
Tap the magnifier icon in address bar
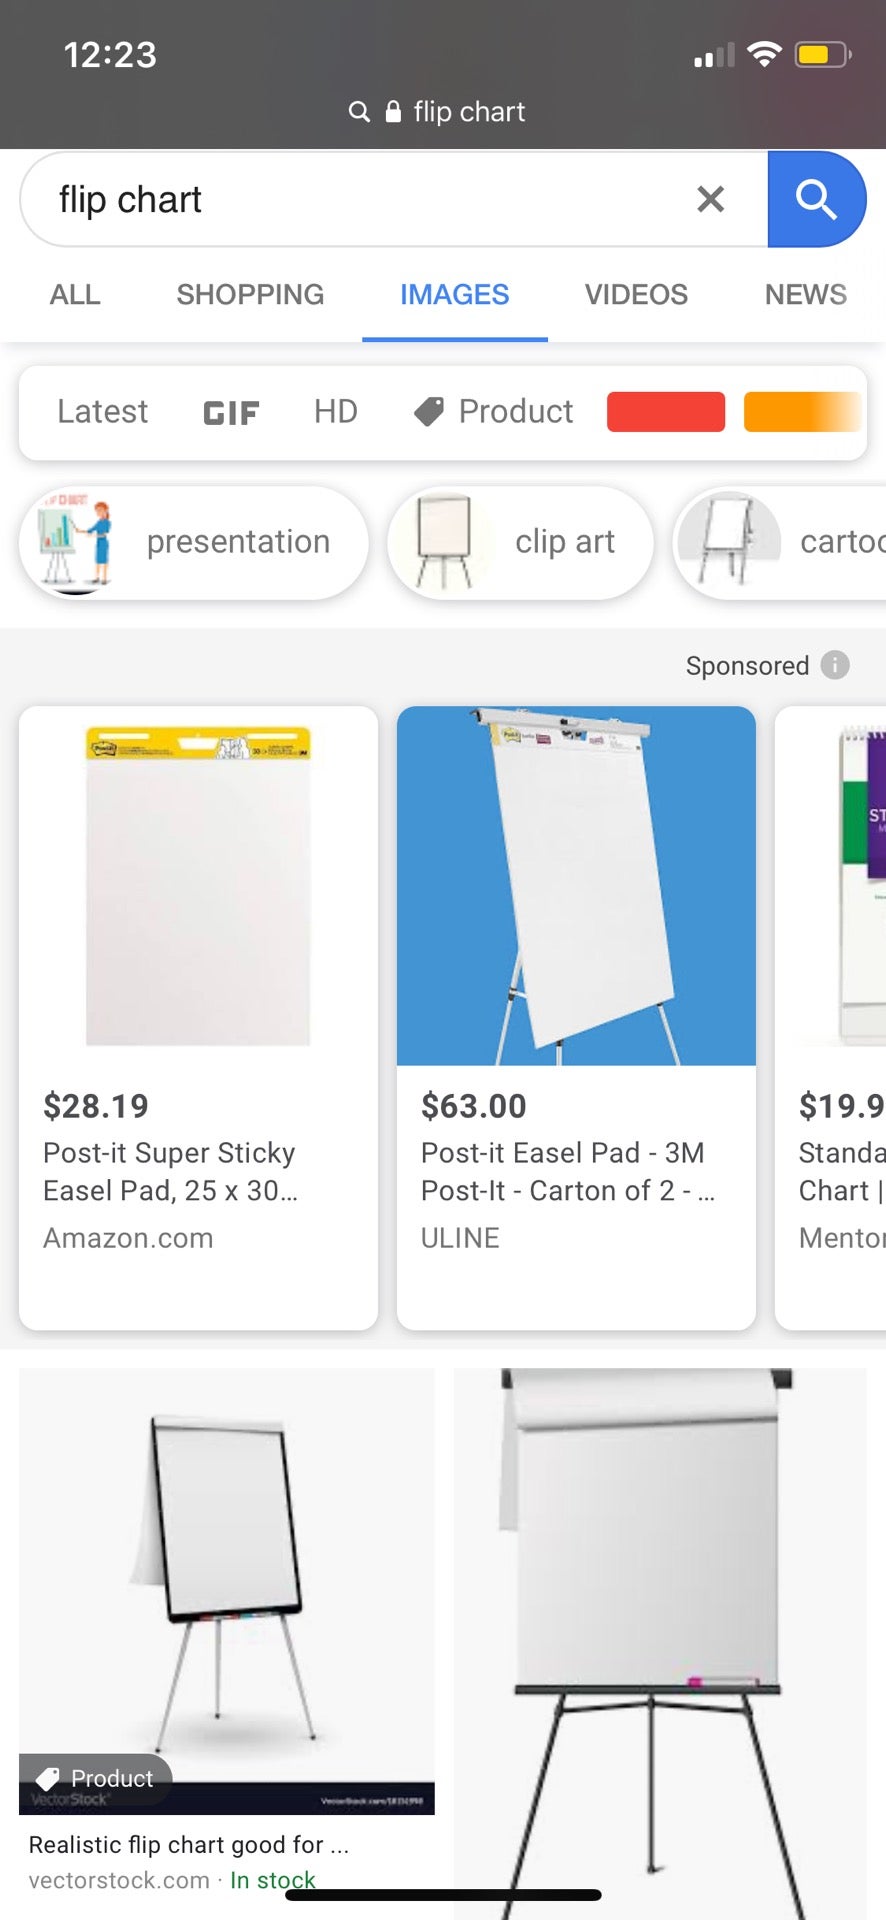(359, 112)
